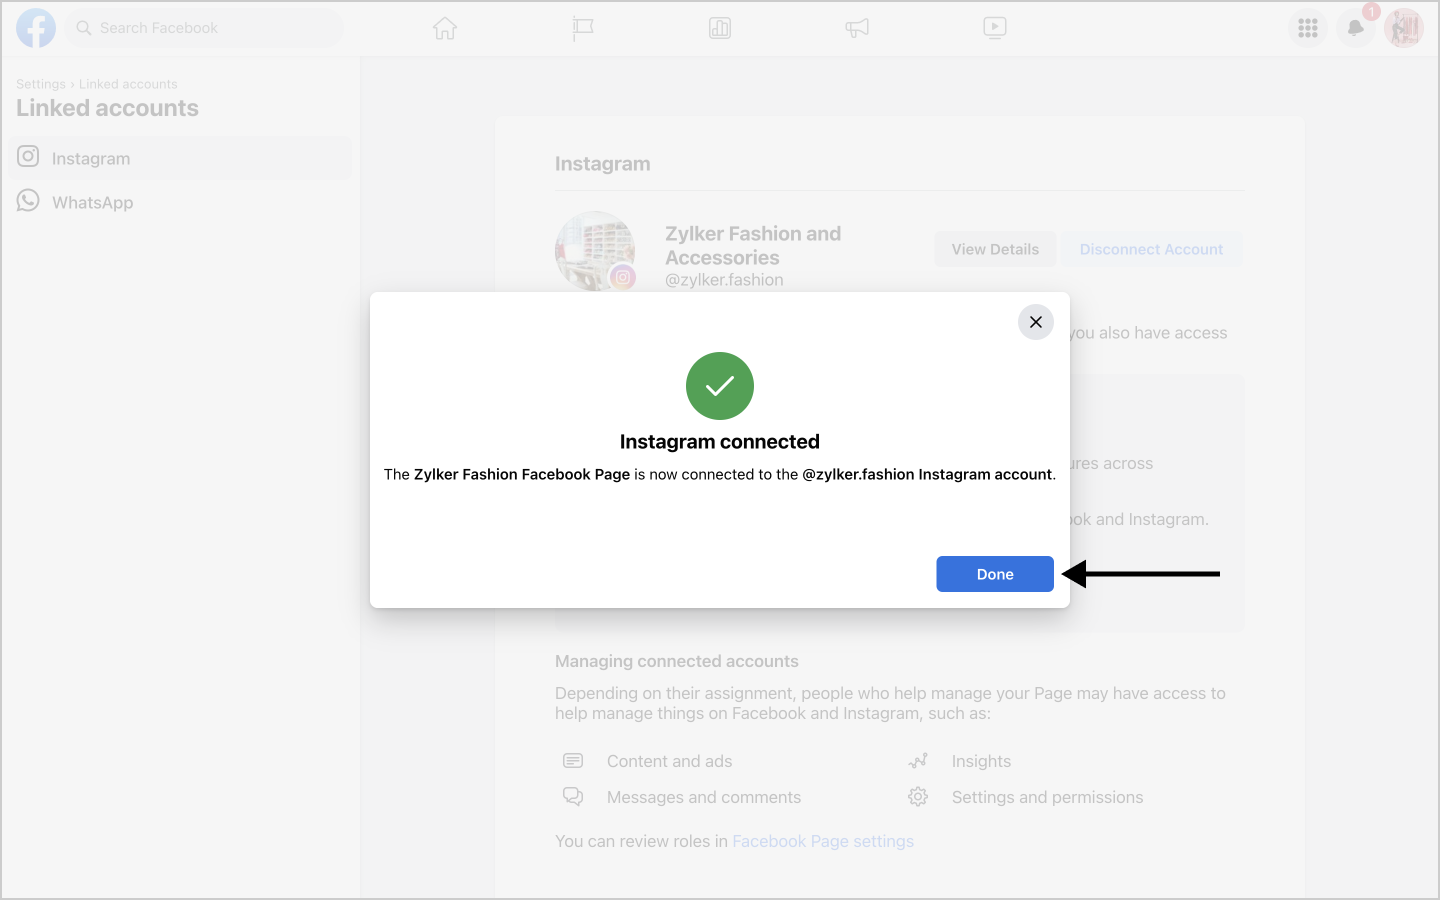The height and width of the screenshot is (900, 1440).
Task: Click Managing connected accounts heading
Action: point(677,661)
